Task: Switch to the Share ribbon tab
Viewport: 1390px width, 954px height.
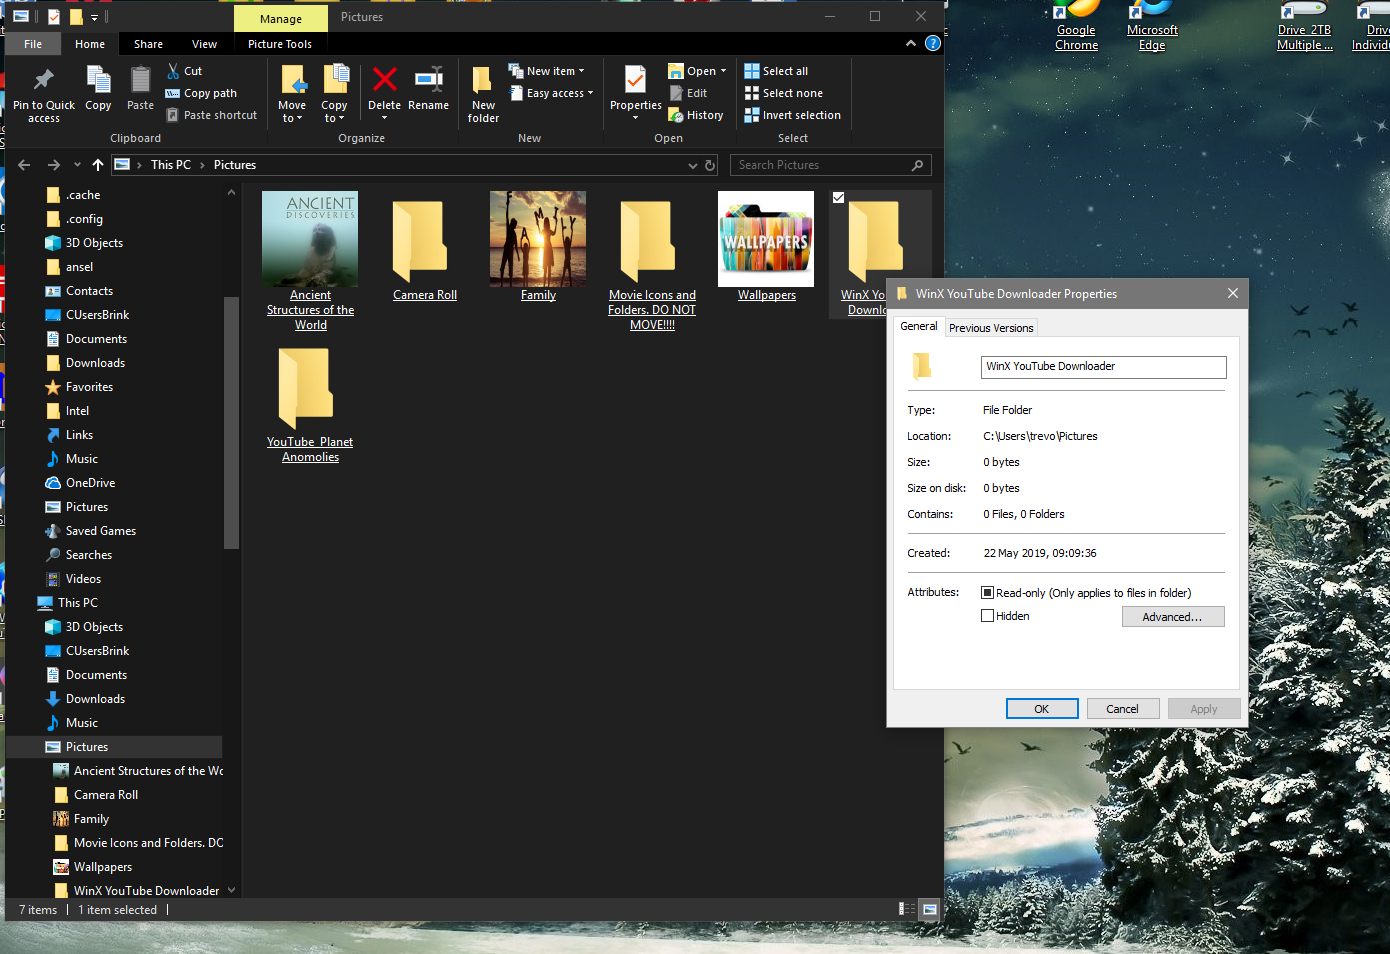Action: coord(148,44)
